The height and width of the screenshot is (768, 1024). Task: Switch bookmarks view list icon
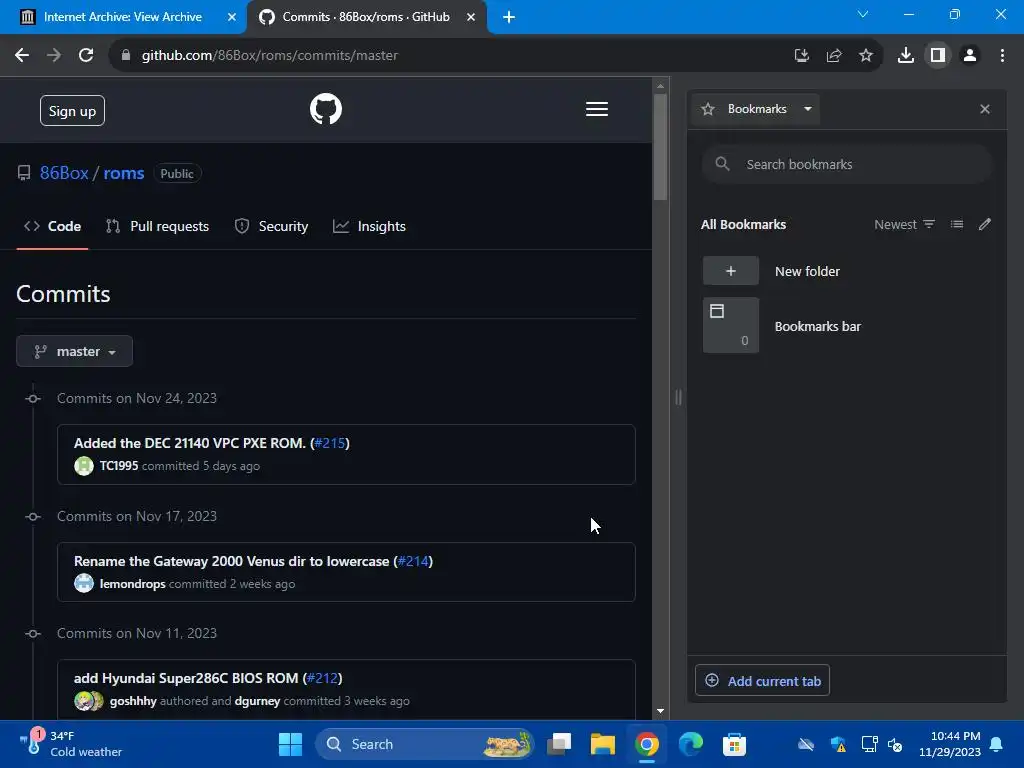[957, 224]
